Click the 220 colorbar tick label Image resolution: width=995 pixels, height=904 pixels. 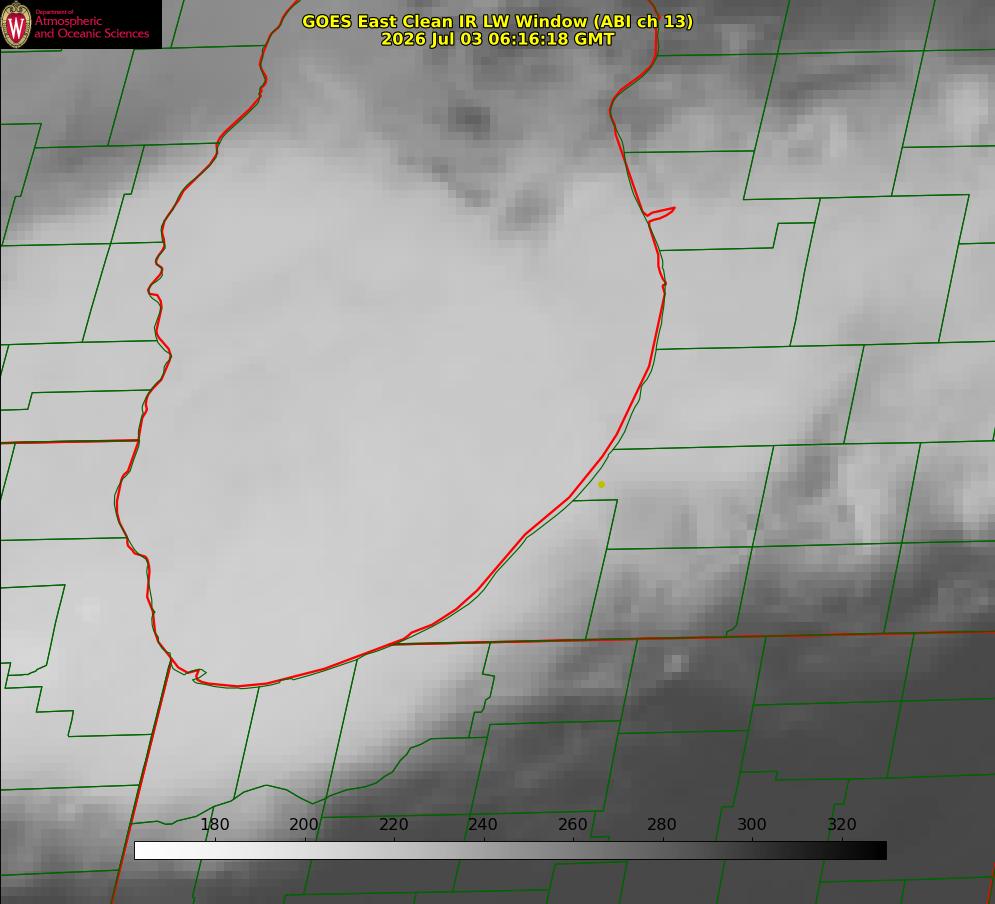[393, 824]
